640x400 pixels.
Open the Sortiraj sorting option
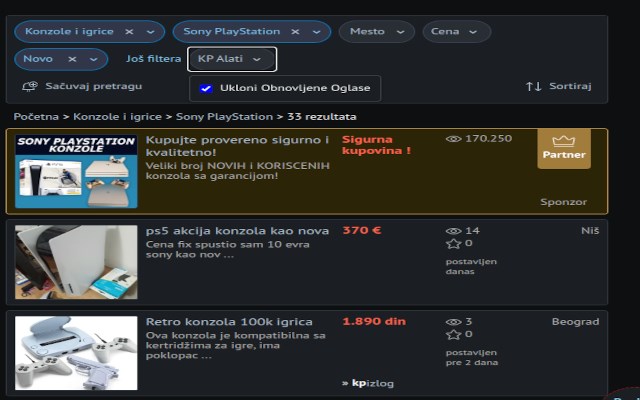coord(570,86)
